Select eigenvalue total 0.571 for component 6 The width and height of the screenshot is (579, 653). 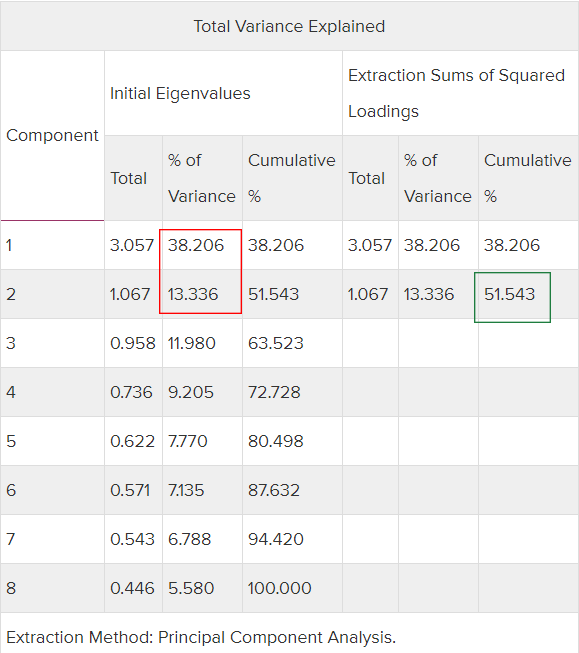pyautogui.click(x=130, y=490)
